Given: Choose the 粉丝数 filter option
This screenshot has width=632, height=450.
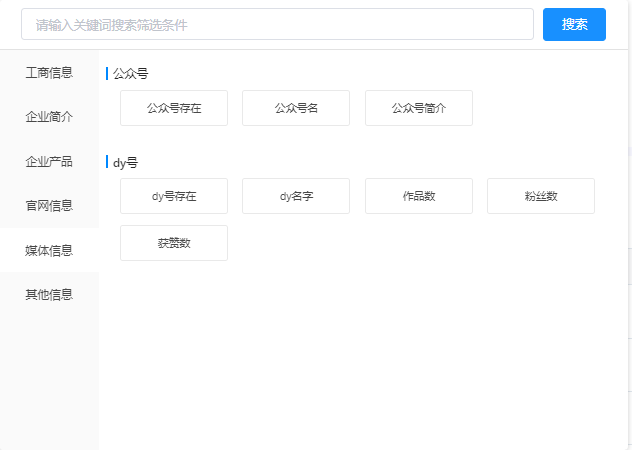Looking at the screenshot, I should pos(541,196).
